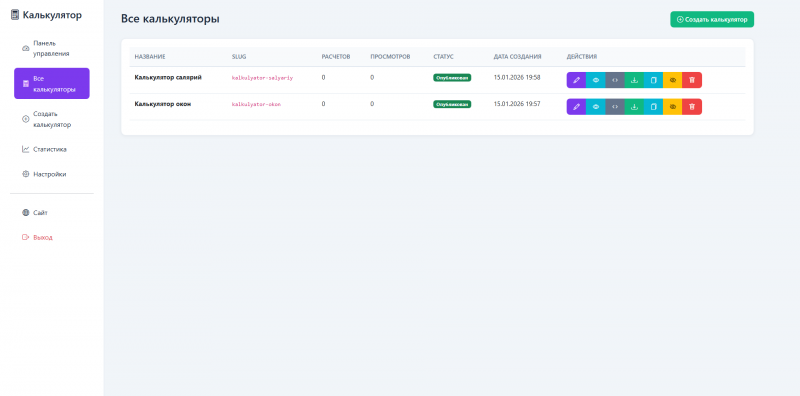Delete Калькулятор окон with the trash icon
The width and height of the screenshot is (800, 396).
click(692, 107)
